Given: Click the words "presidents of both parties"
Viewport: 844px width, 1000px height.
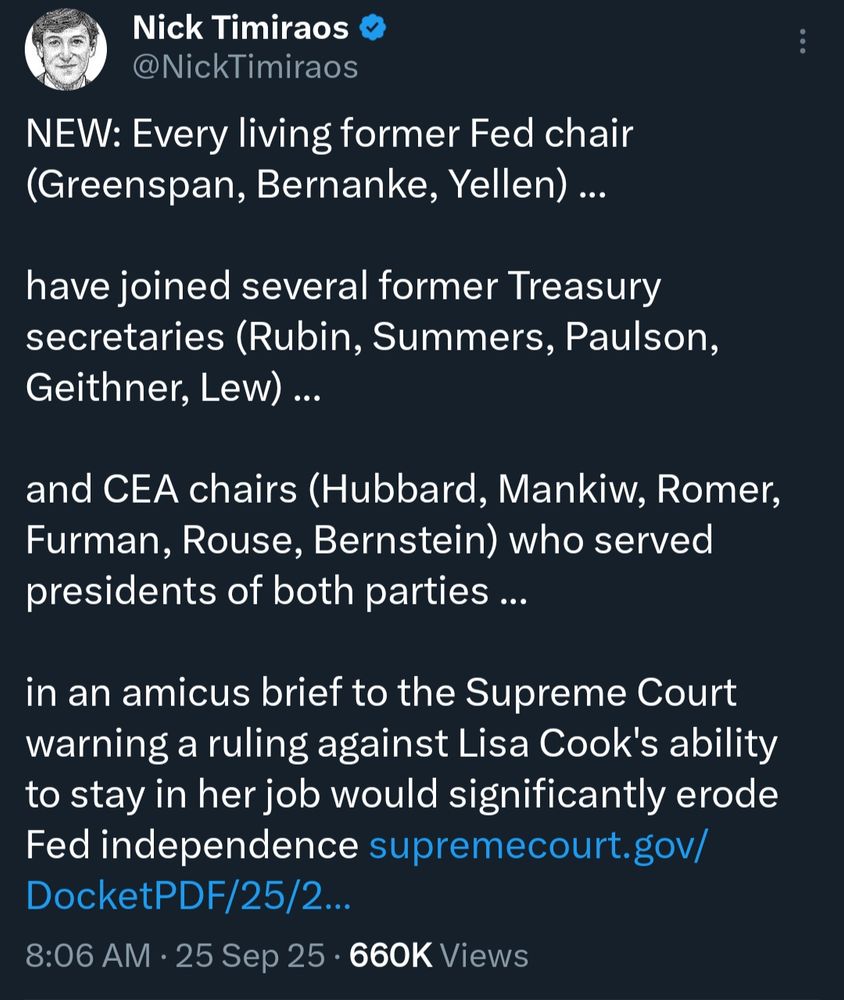Looking at the screenshot, I should click(x=256, y=592).
